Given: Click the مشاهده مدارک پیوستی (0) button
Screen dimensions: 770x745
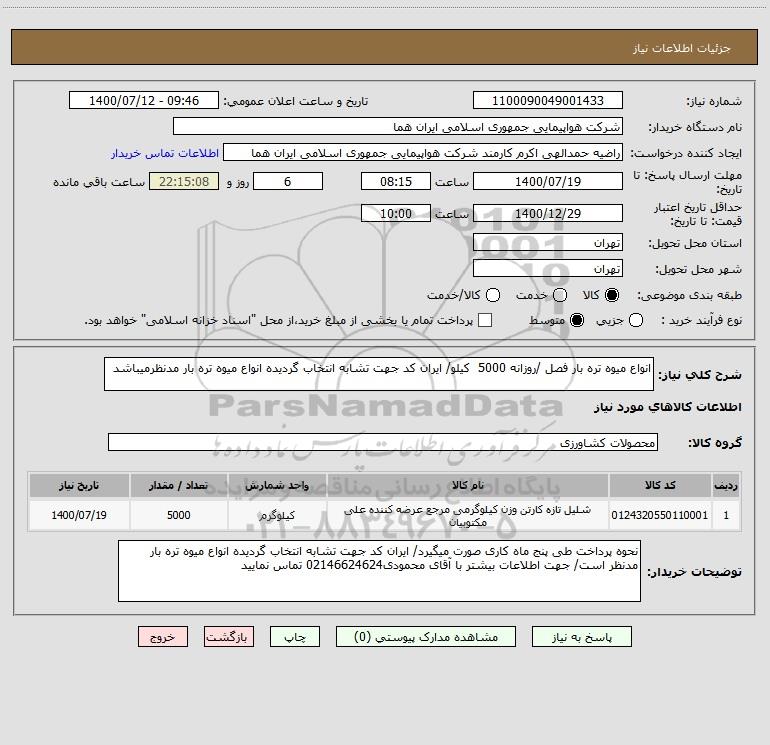Looking at the screenshot, I should [x=426, y=637].
